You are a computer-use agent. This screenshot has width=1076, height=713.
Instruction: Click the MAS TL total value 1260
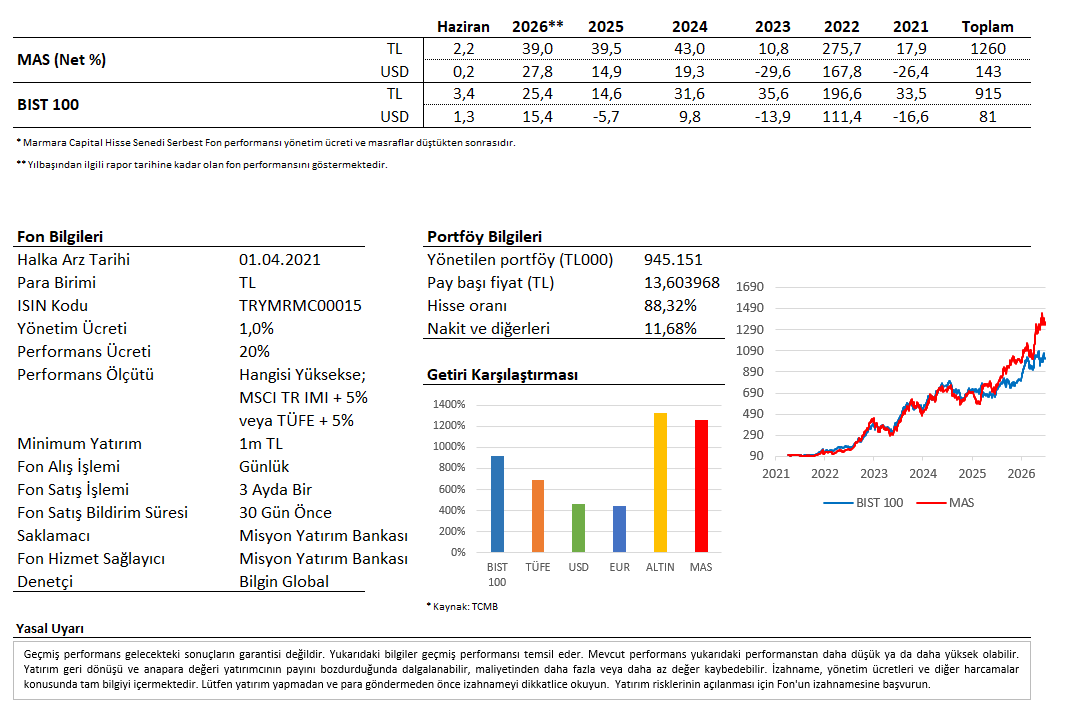click(987, 49)
